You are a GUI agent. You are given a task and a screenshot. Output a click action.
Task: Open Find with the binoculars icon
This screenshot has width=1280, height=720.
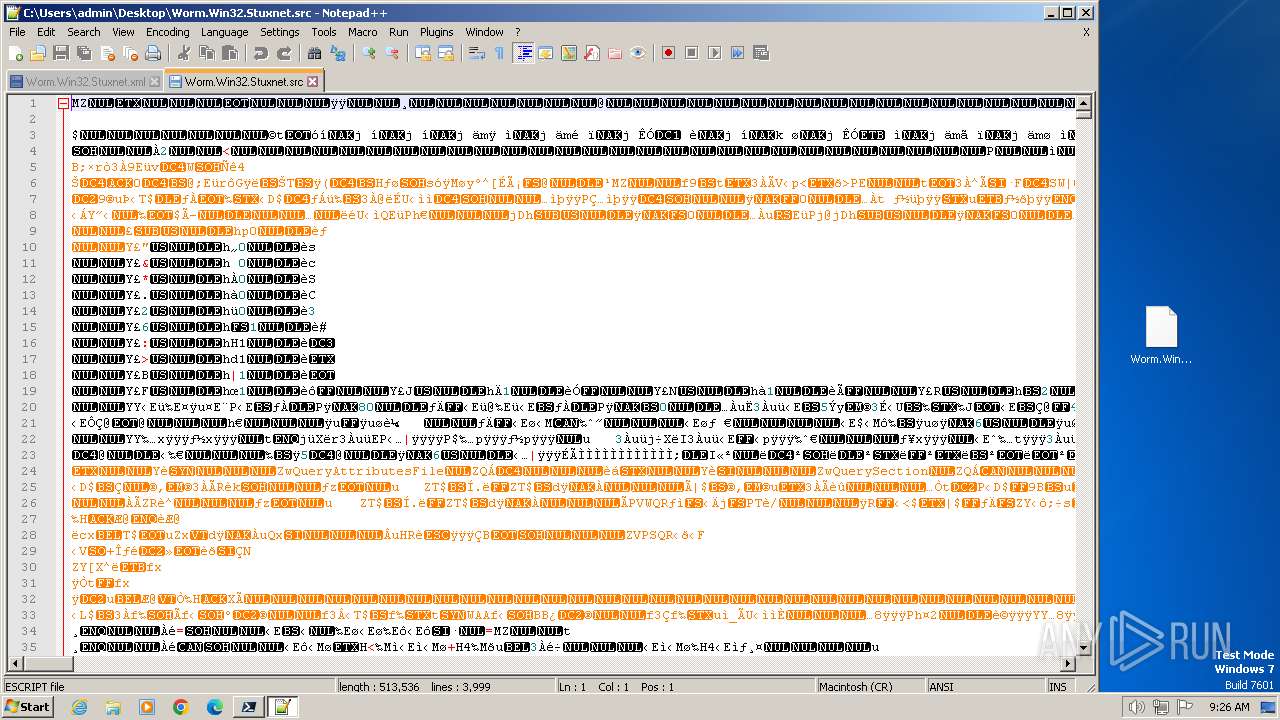coord(315,53)
